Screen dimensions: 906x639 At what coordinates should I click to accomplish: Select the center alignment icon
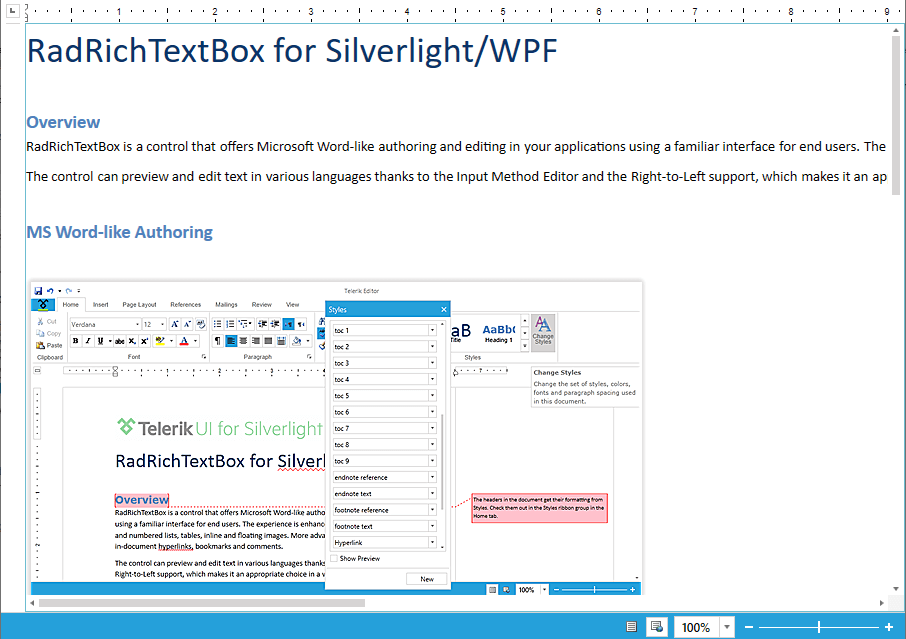pyautogui.click(x=243, y=341)
